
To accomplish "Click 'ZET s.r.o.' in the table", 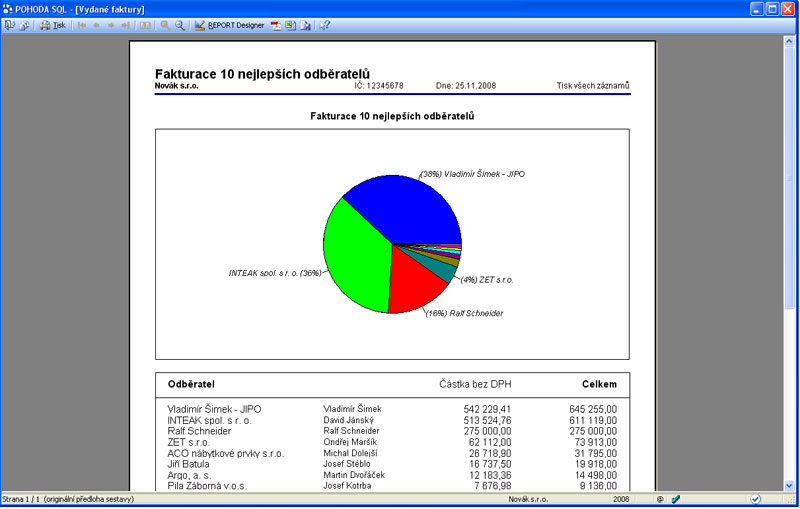I will [188, 442].
